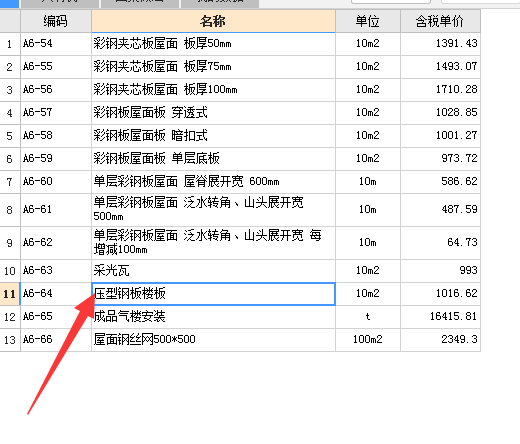
Task: Select code cell A6-57
Action: pos(56,113)
